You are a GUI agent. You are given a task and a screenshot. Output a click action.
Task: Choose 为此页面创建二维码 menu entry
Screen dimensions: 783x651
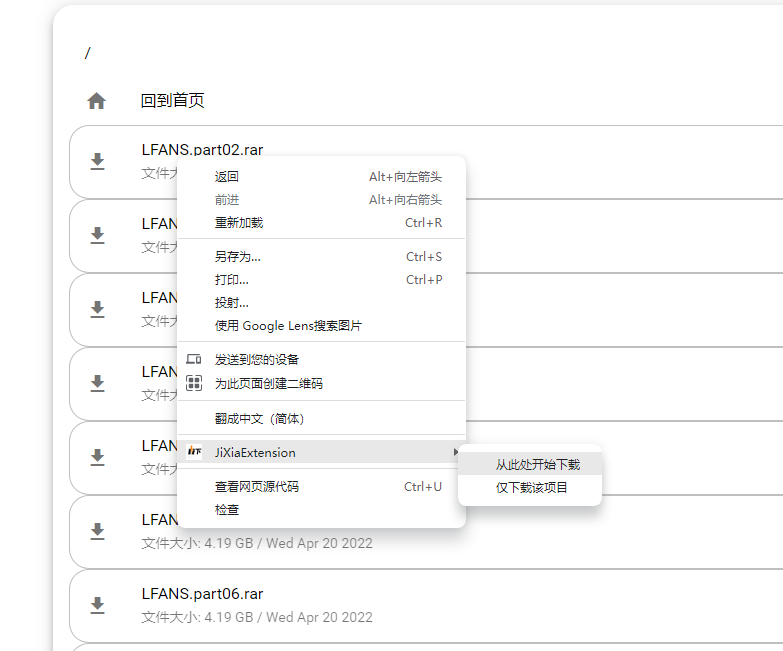tap(322, 383)
